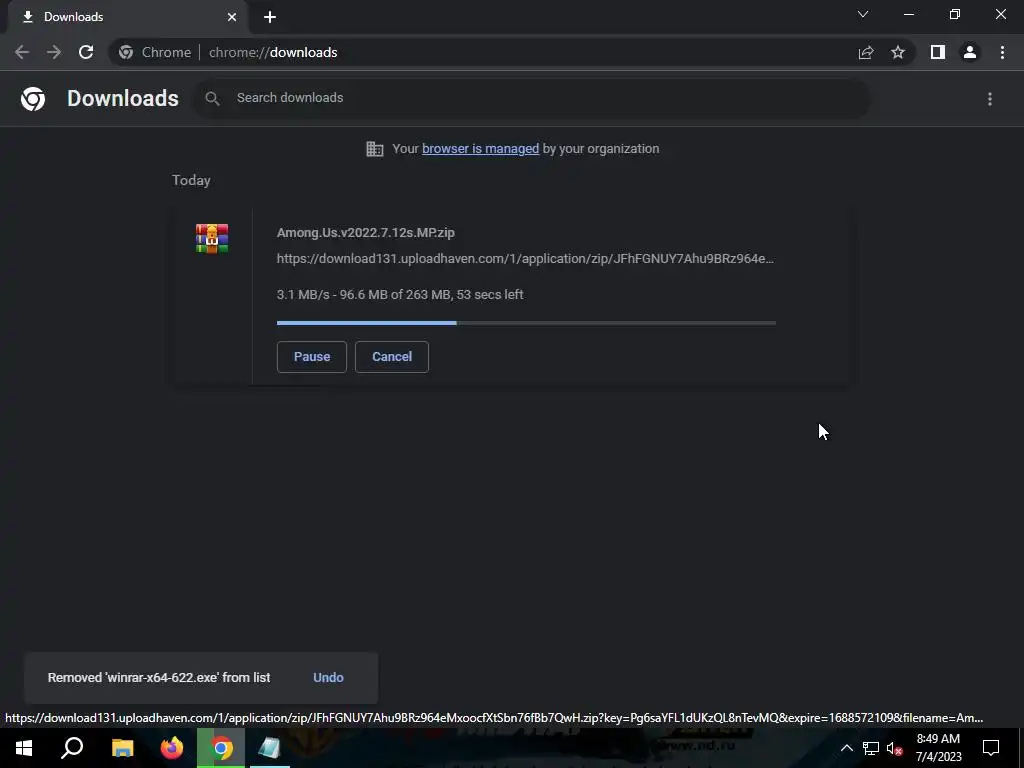This screenshot has width=1024, height=768.
Task: Open the network status tray icon
Action: 871,748
